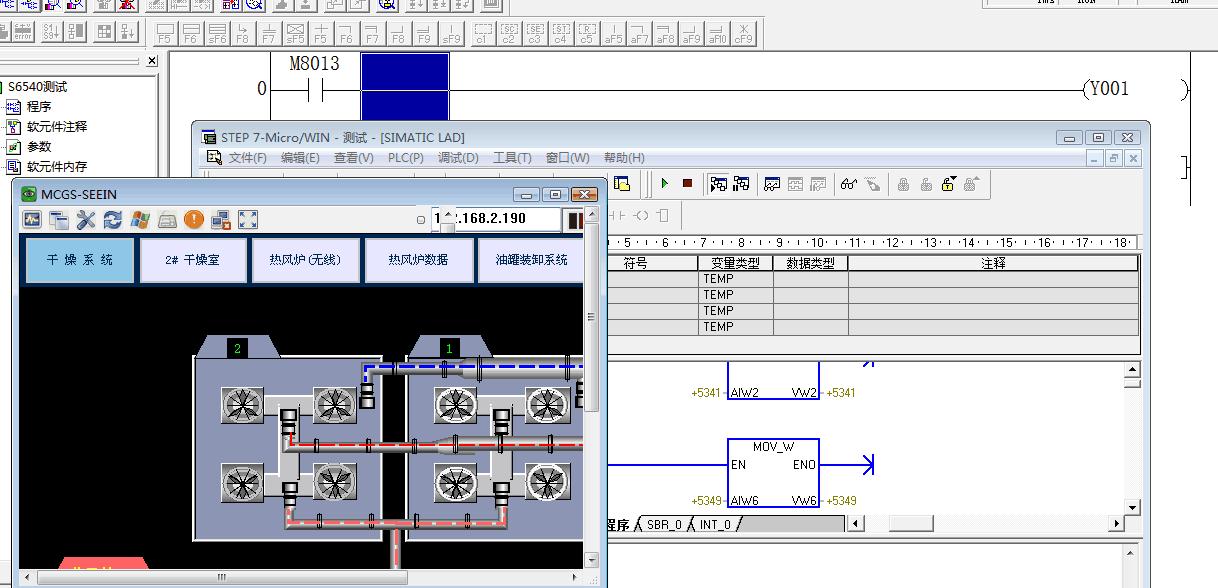Viewport: 1218px width, 588px height.
Task: Click the refresh arrows icon in MCGS toolbar
Action: (113, 220)
